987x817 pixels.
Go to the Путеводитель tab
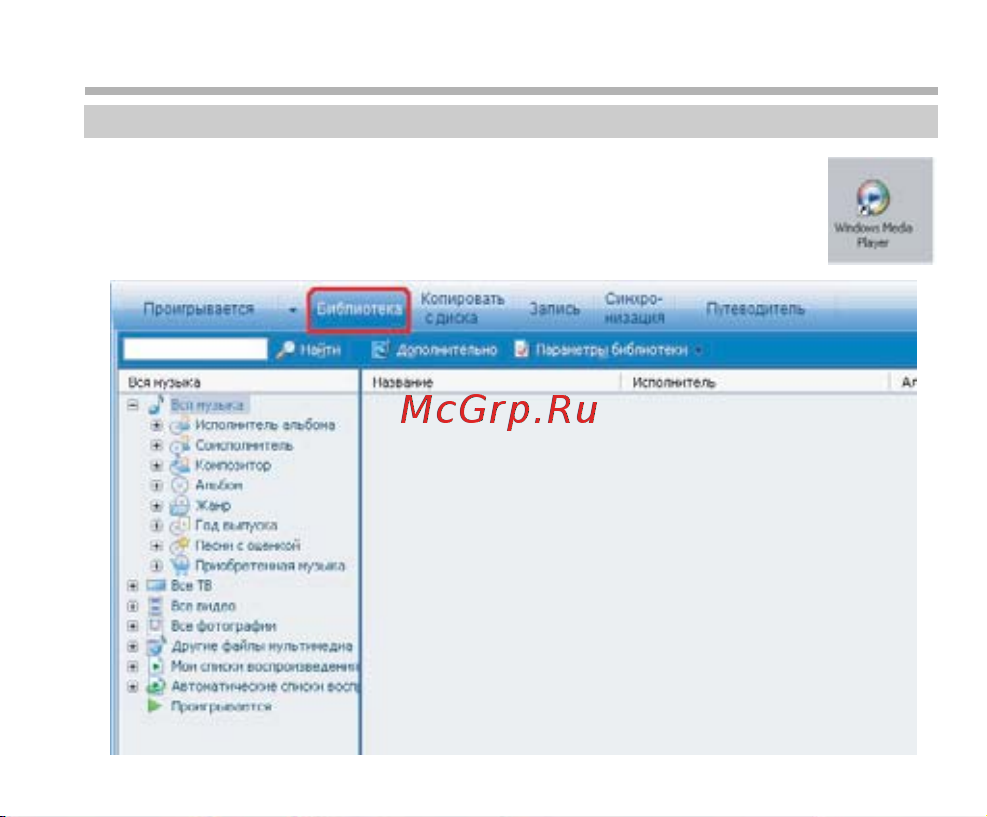[x=755, y=309]
